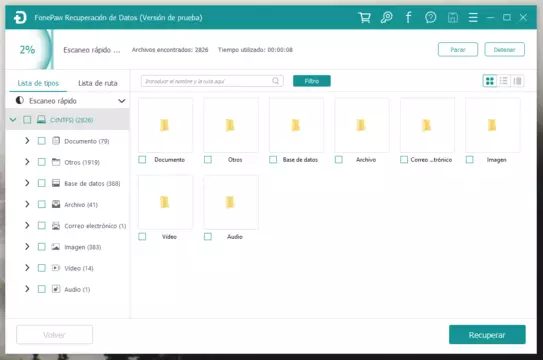
Task: Click the Audio icon in tree
Action: [56, 289]
